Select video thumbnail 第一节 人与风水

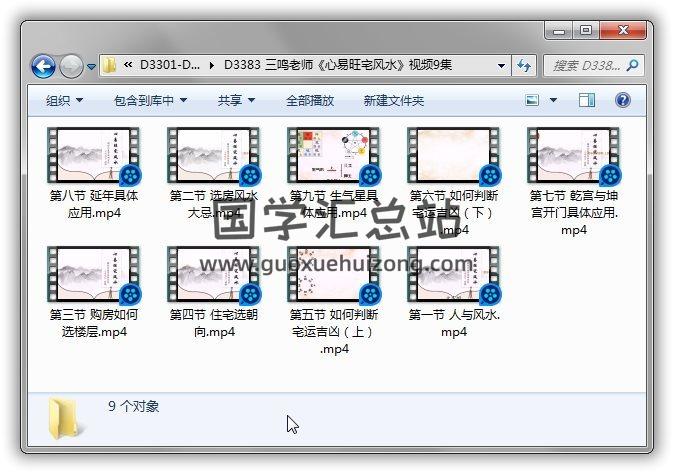[x=453, y=275]
